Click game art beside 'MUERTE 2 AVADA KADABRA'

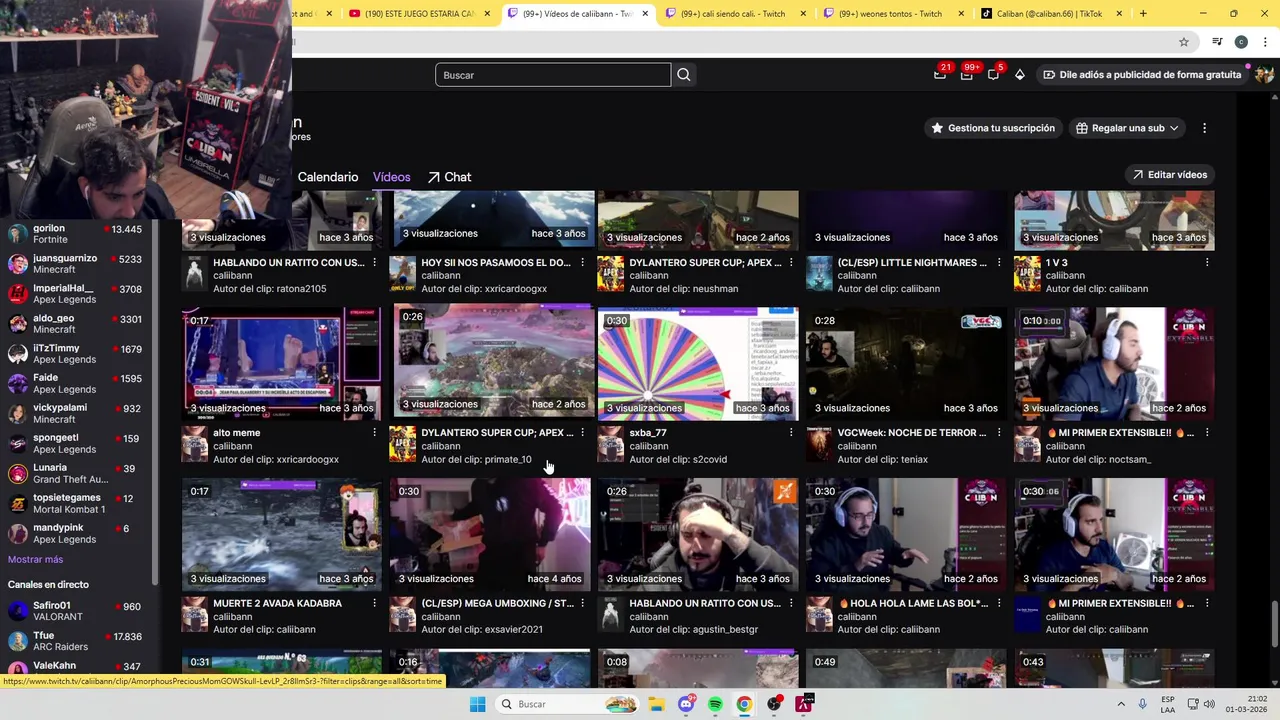(x=194, y=616)
